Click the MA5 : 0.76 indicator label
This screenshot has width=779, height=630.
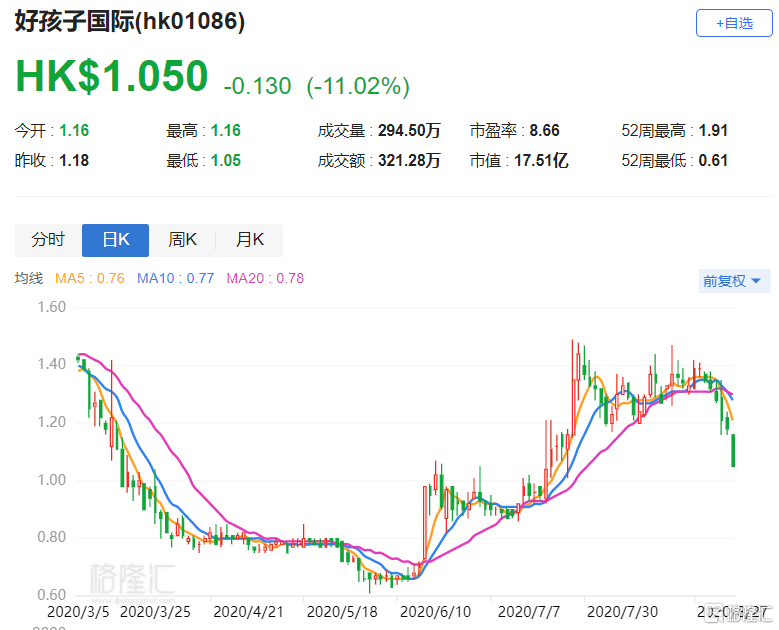[89, 278]
